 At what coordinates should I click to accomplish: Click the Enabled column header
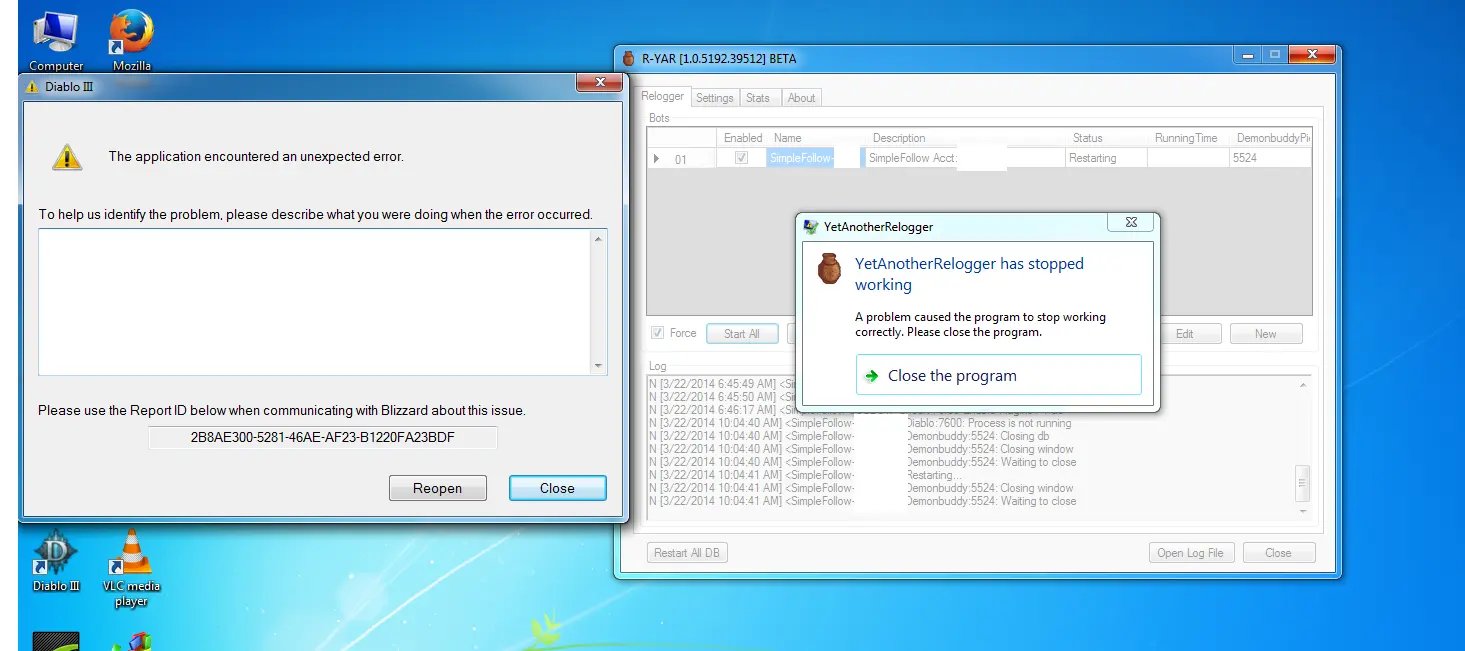tap(743, 138)
